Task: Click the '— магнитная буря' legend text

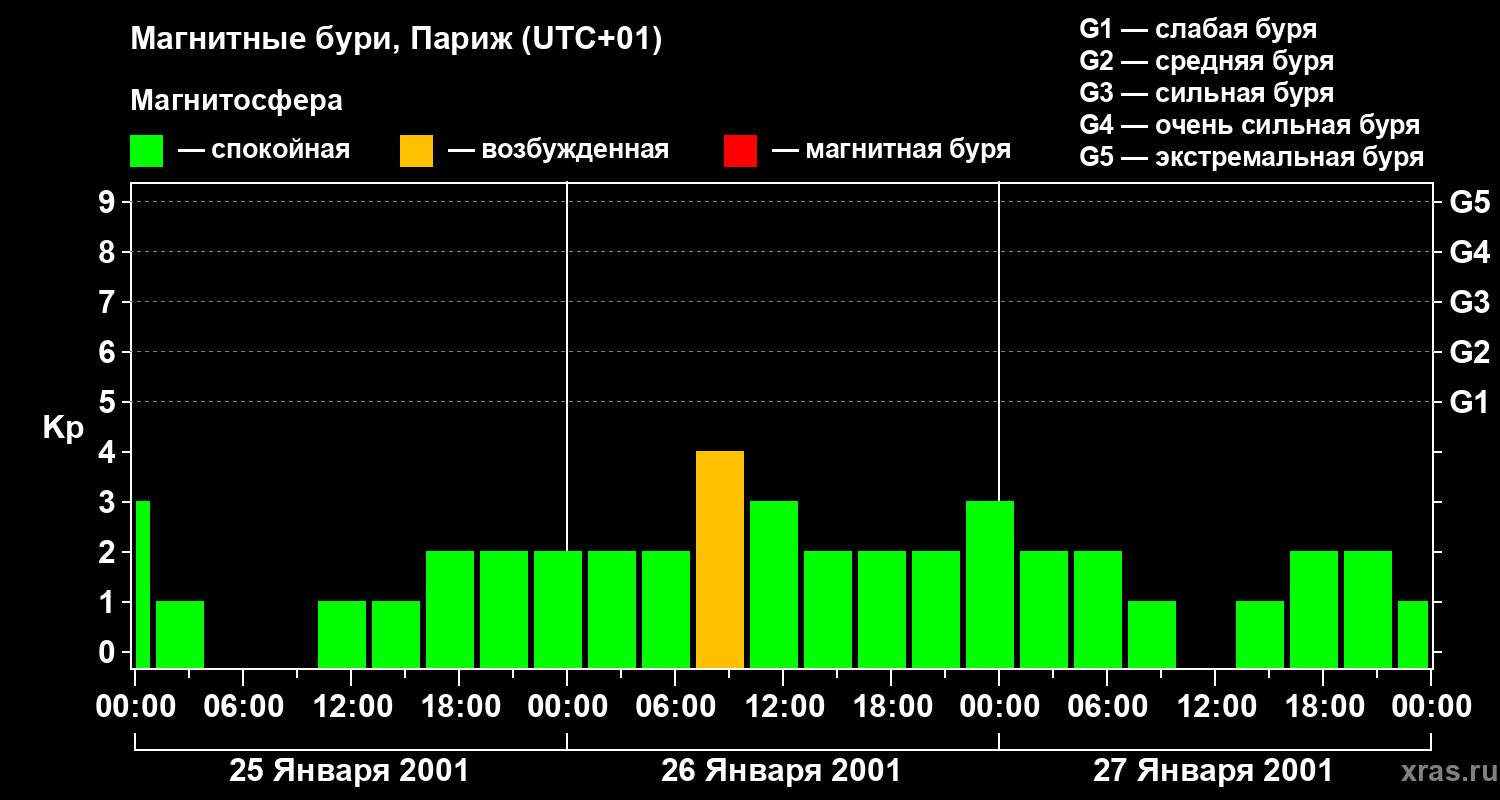Action: point(891,150)
